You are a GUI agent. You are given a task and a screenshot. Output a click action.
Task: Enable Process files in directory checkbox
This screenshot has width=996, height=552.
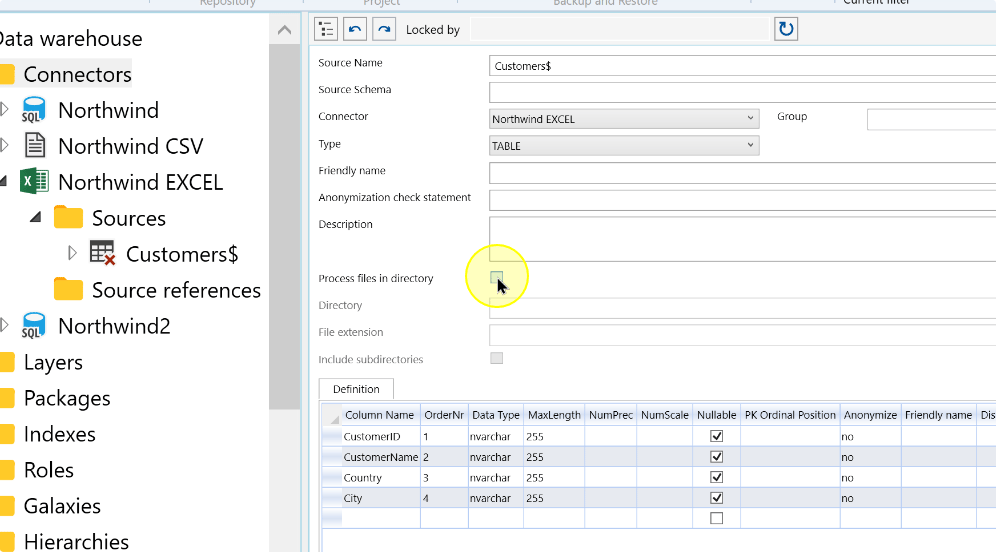(497, 277)
